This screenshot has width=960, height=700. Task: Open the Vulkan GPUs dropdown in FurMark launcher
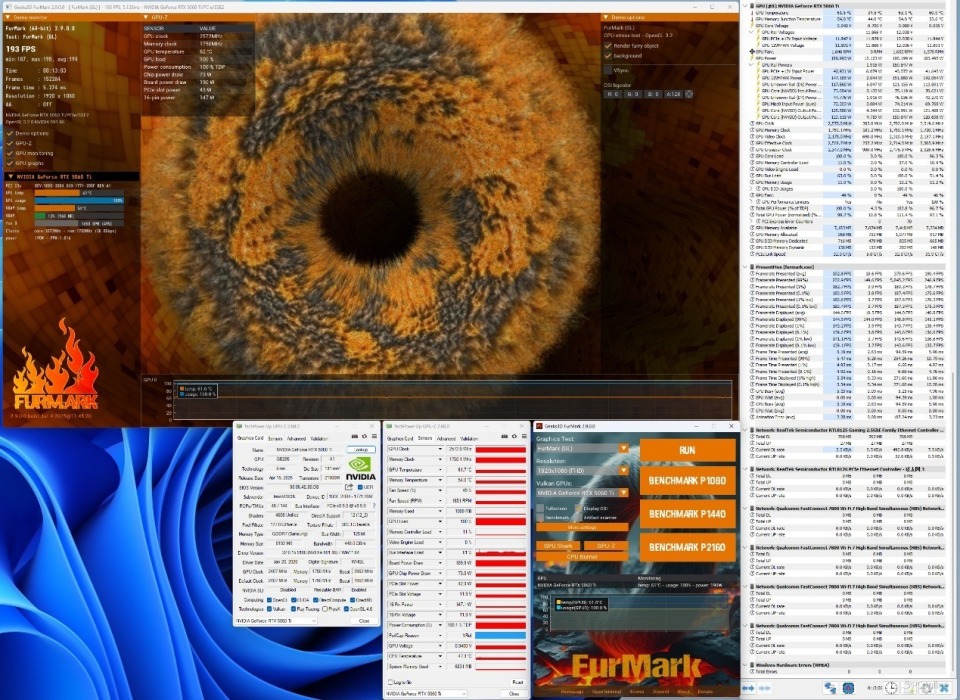[623, 492]
